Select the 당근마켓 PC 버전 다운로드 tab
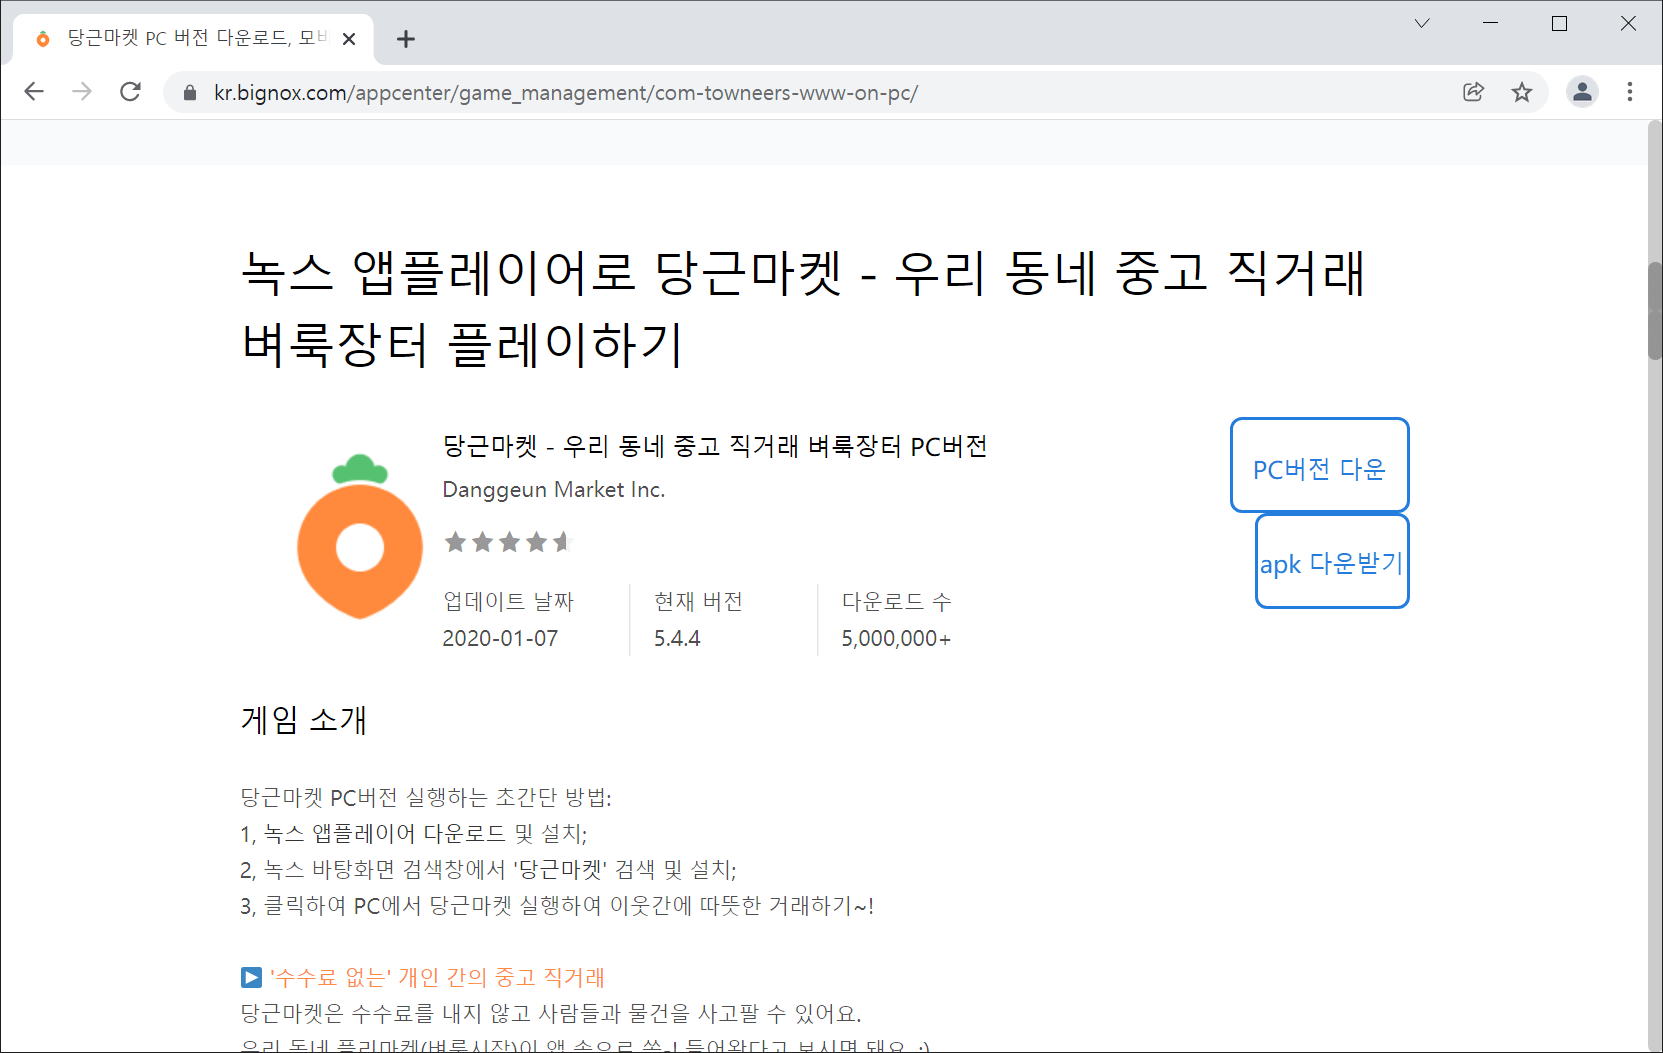Image resolution: width=1663 pixels, height=1053 pixels. (x=195, y=39)
